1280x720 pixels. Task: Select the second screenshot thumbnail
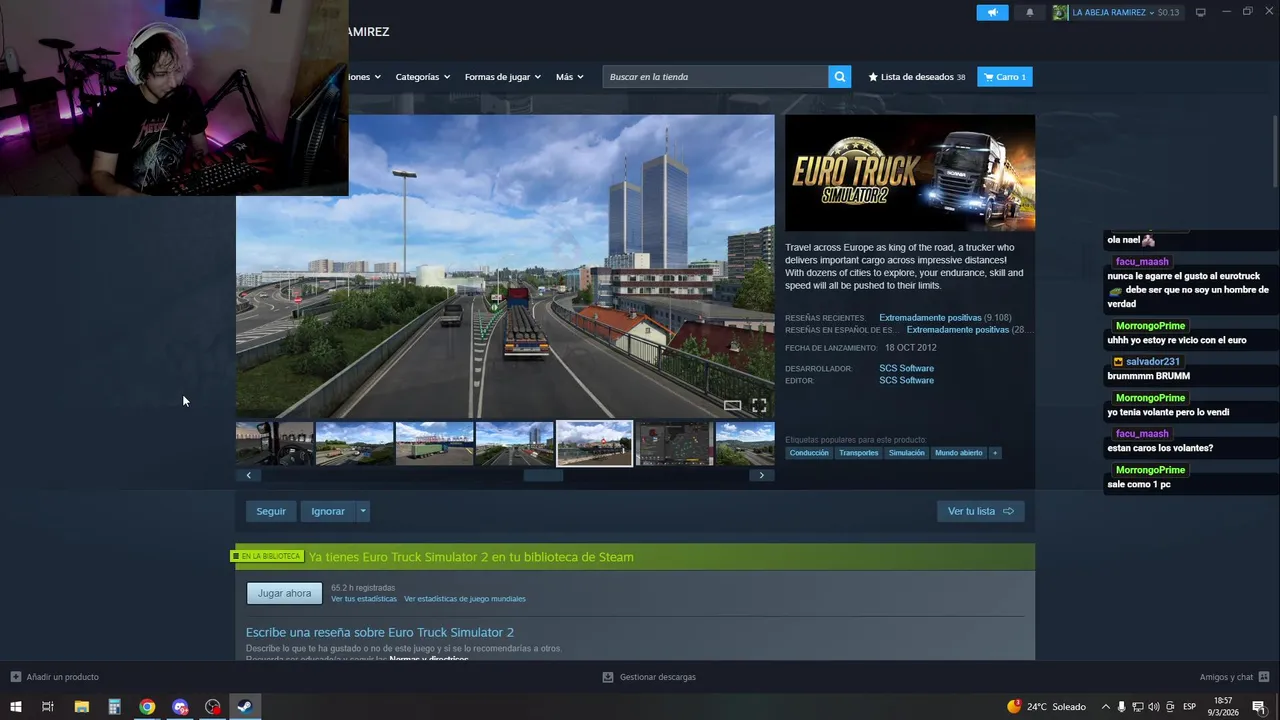tap(354, 443)
